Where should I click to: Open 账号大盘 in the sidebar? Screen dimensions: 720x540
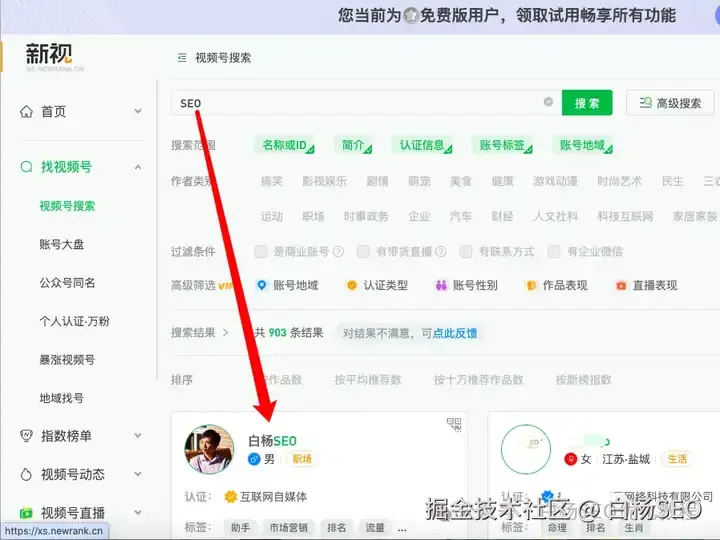[x=62, y=244]
